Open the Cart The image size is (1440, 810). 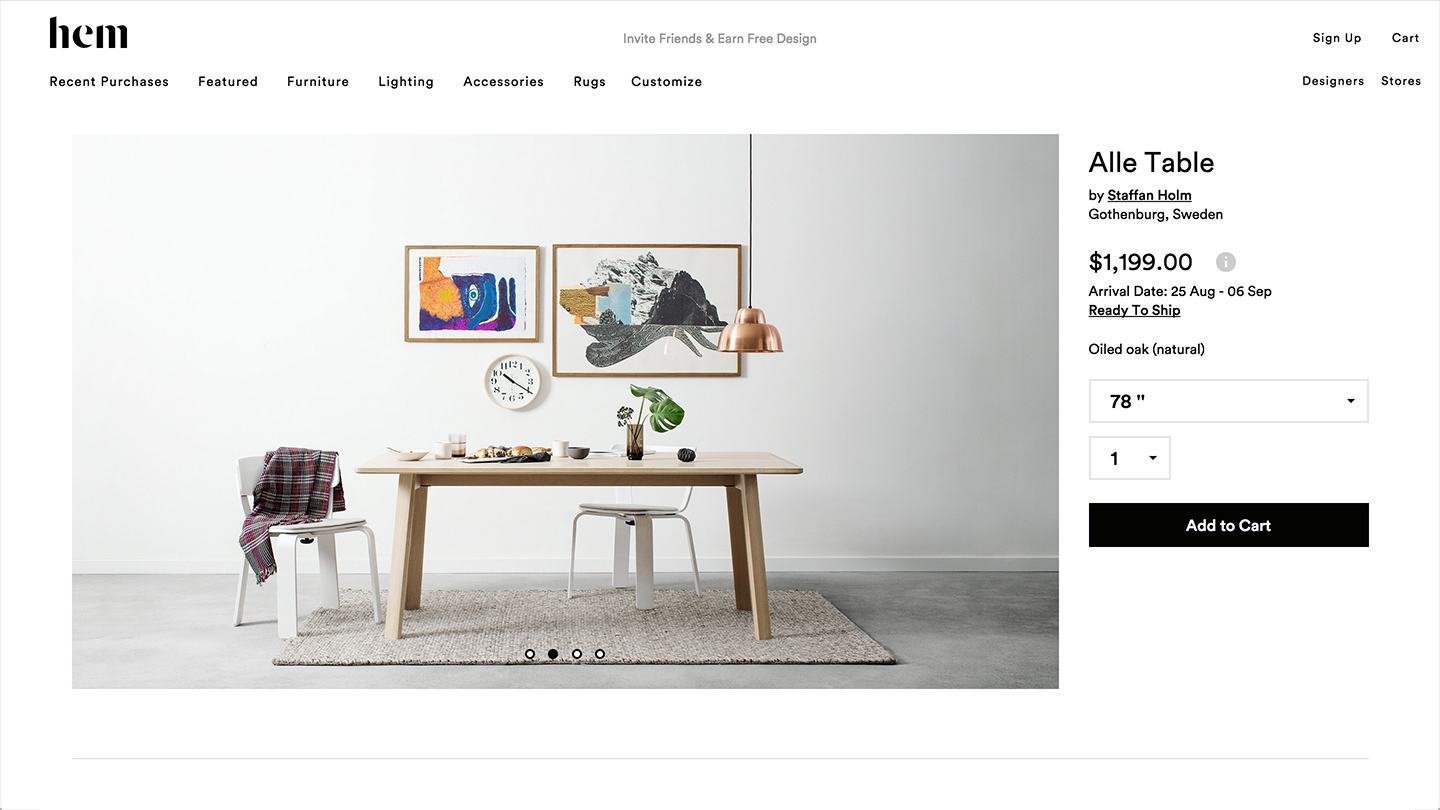point(1405,38)
